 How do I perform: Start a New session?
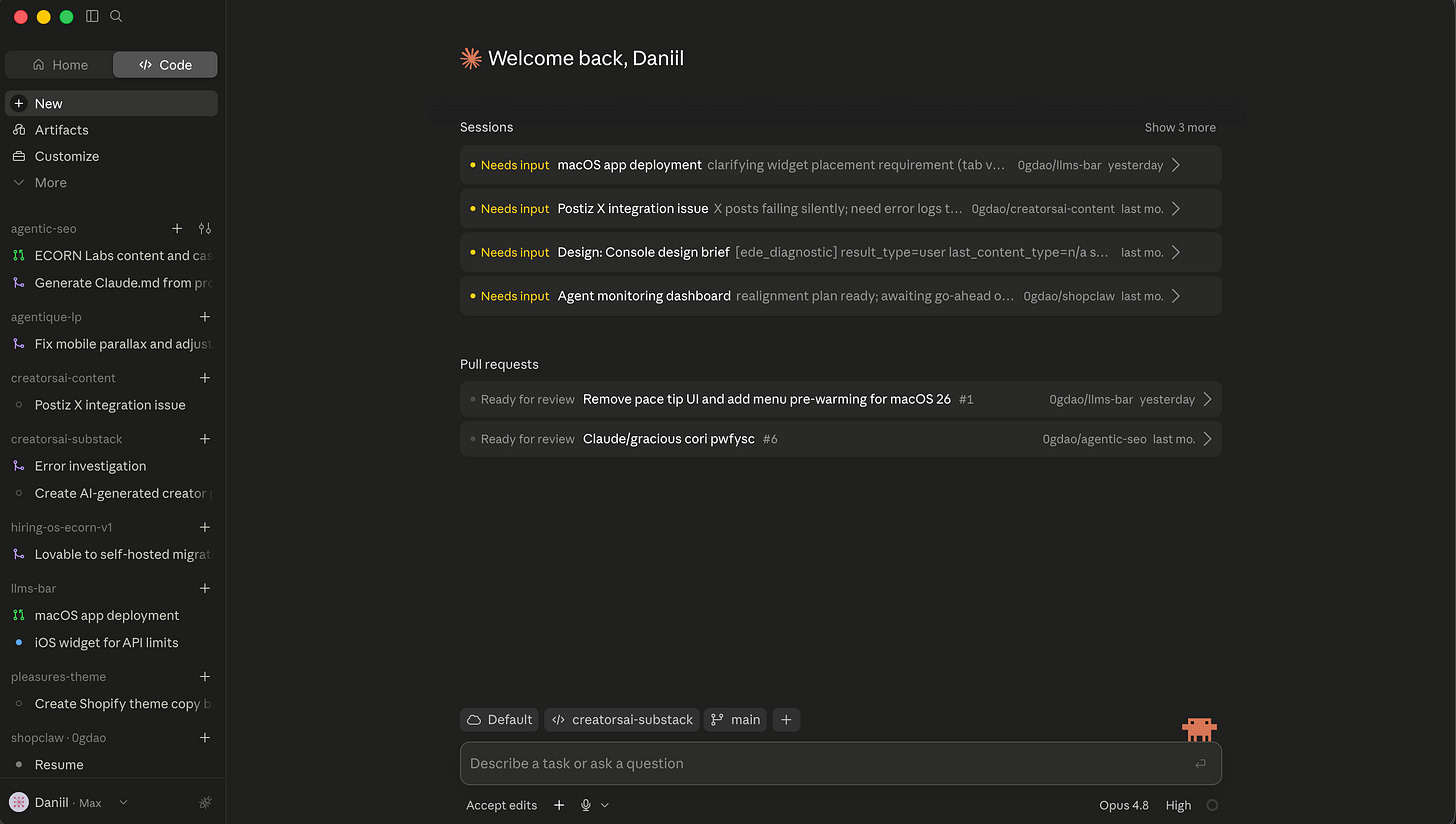111,103
